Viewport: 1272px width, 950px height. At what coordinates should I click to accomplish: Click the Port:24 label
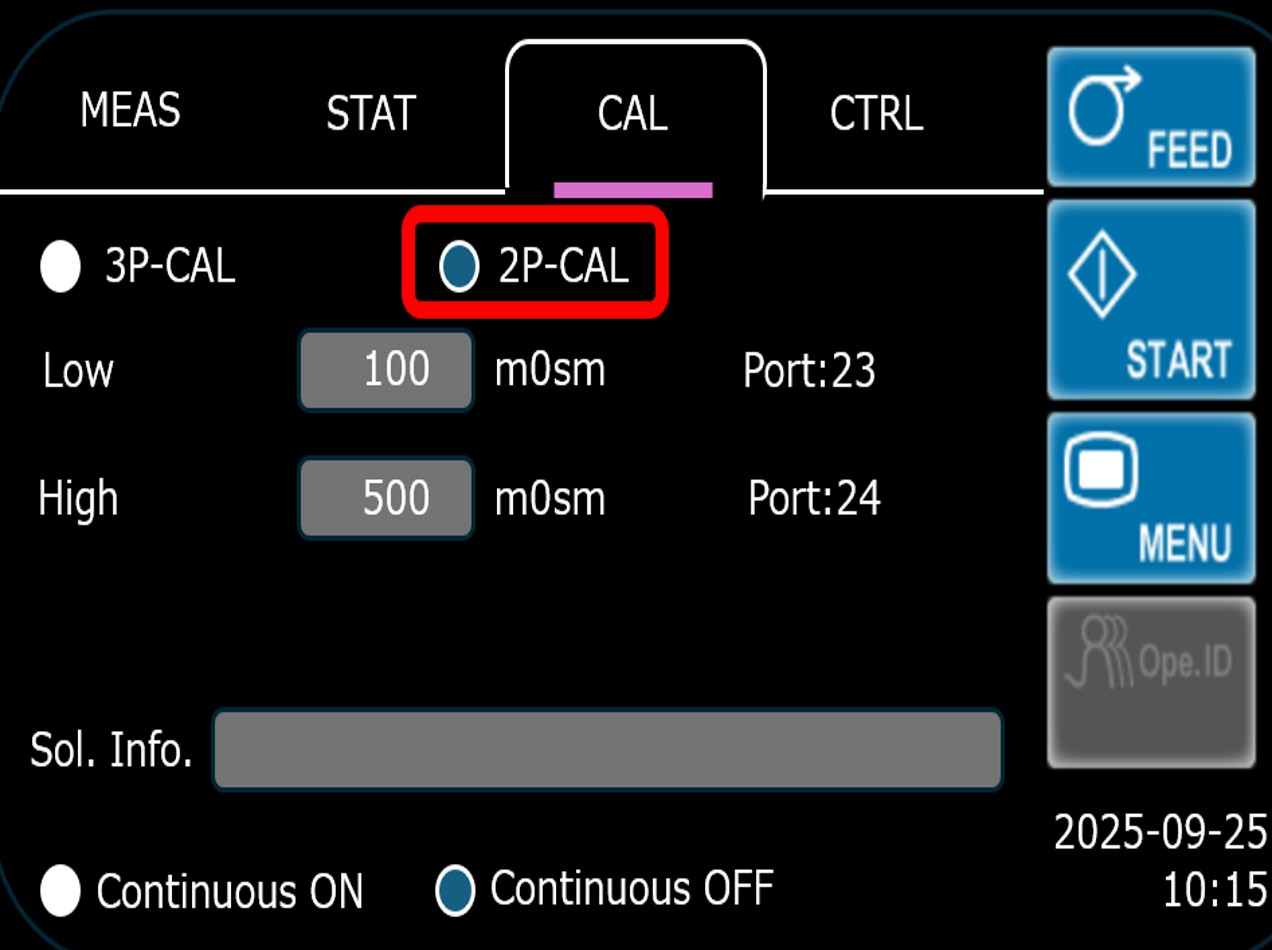814,498
